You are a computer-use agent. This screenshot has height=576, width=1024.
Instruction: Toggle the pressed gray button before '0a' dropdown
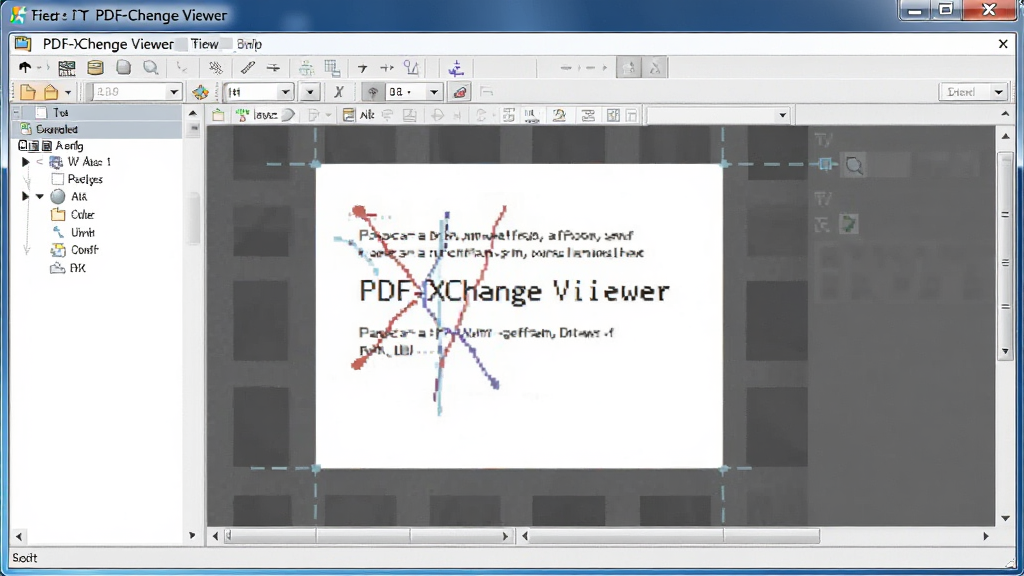point(372,92)
